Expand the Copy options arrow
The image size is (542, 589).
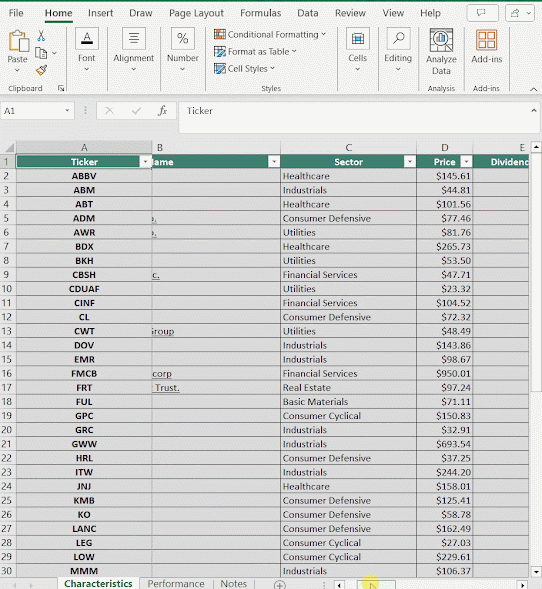coord(54,53)
